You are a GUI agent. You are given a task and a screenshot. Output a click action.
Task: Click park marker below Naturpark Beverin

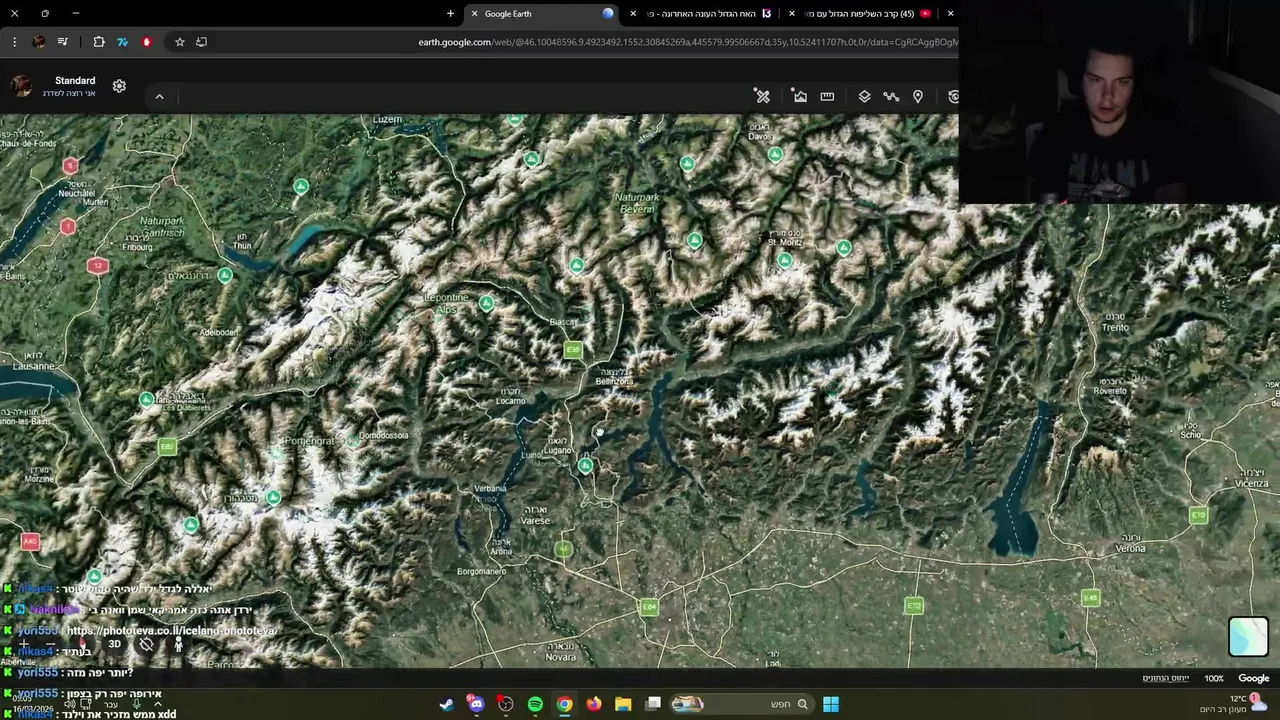[x=695, y=240]
